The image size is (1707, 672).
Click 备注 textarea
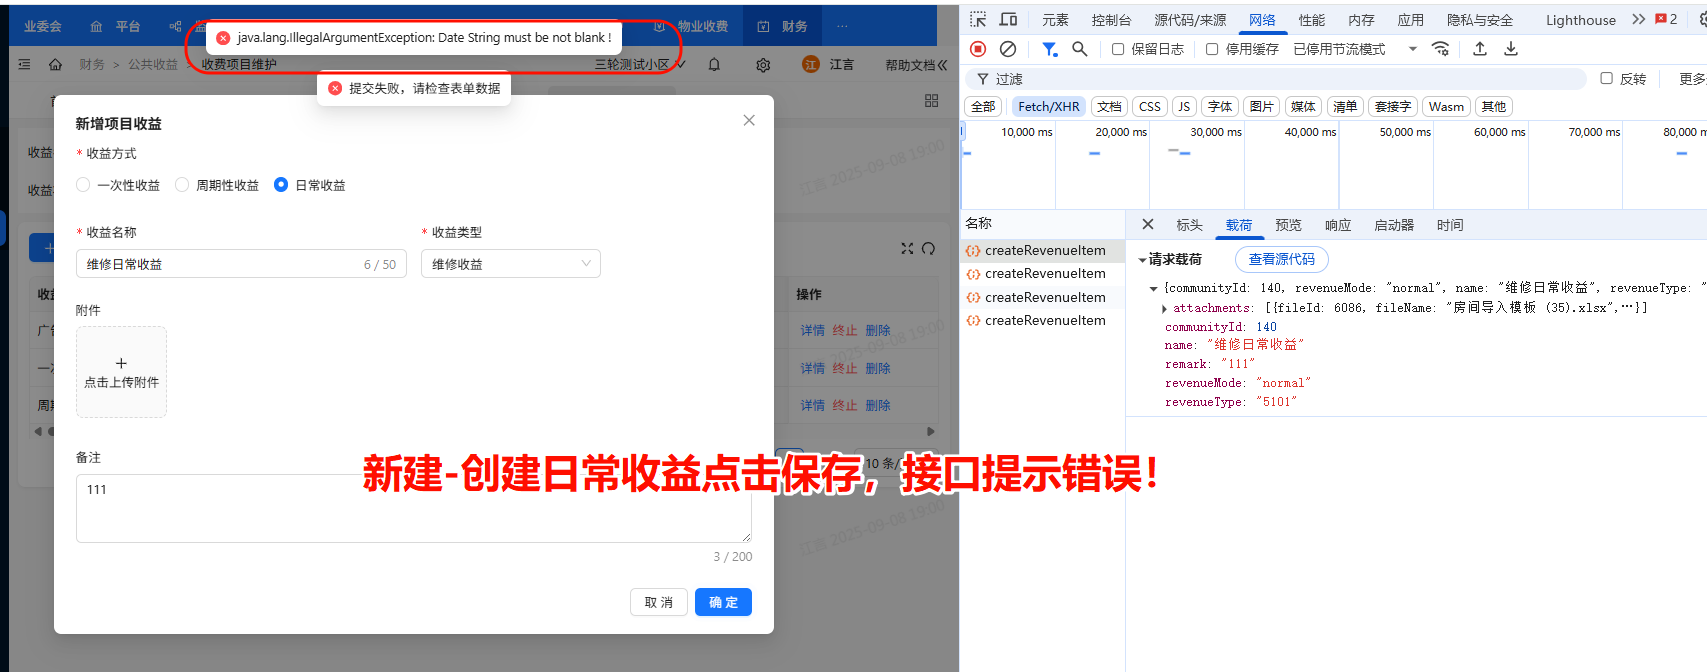click(413, 508)
